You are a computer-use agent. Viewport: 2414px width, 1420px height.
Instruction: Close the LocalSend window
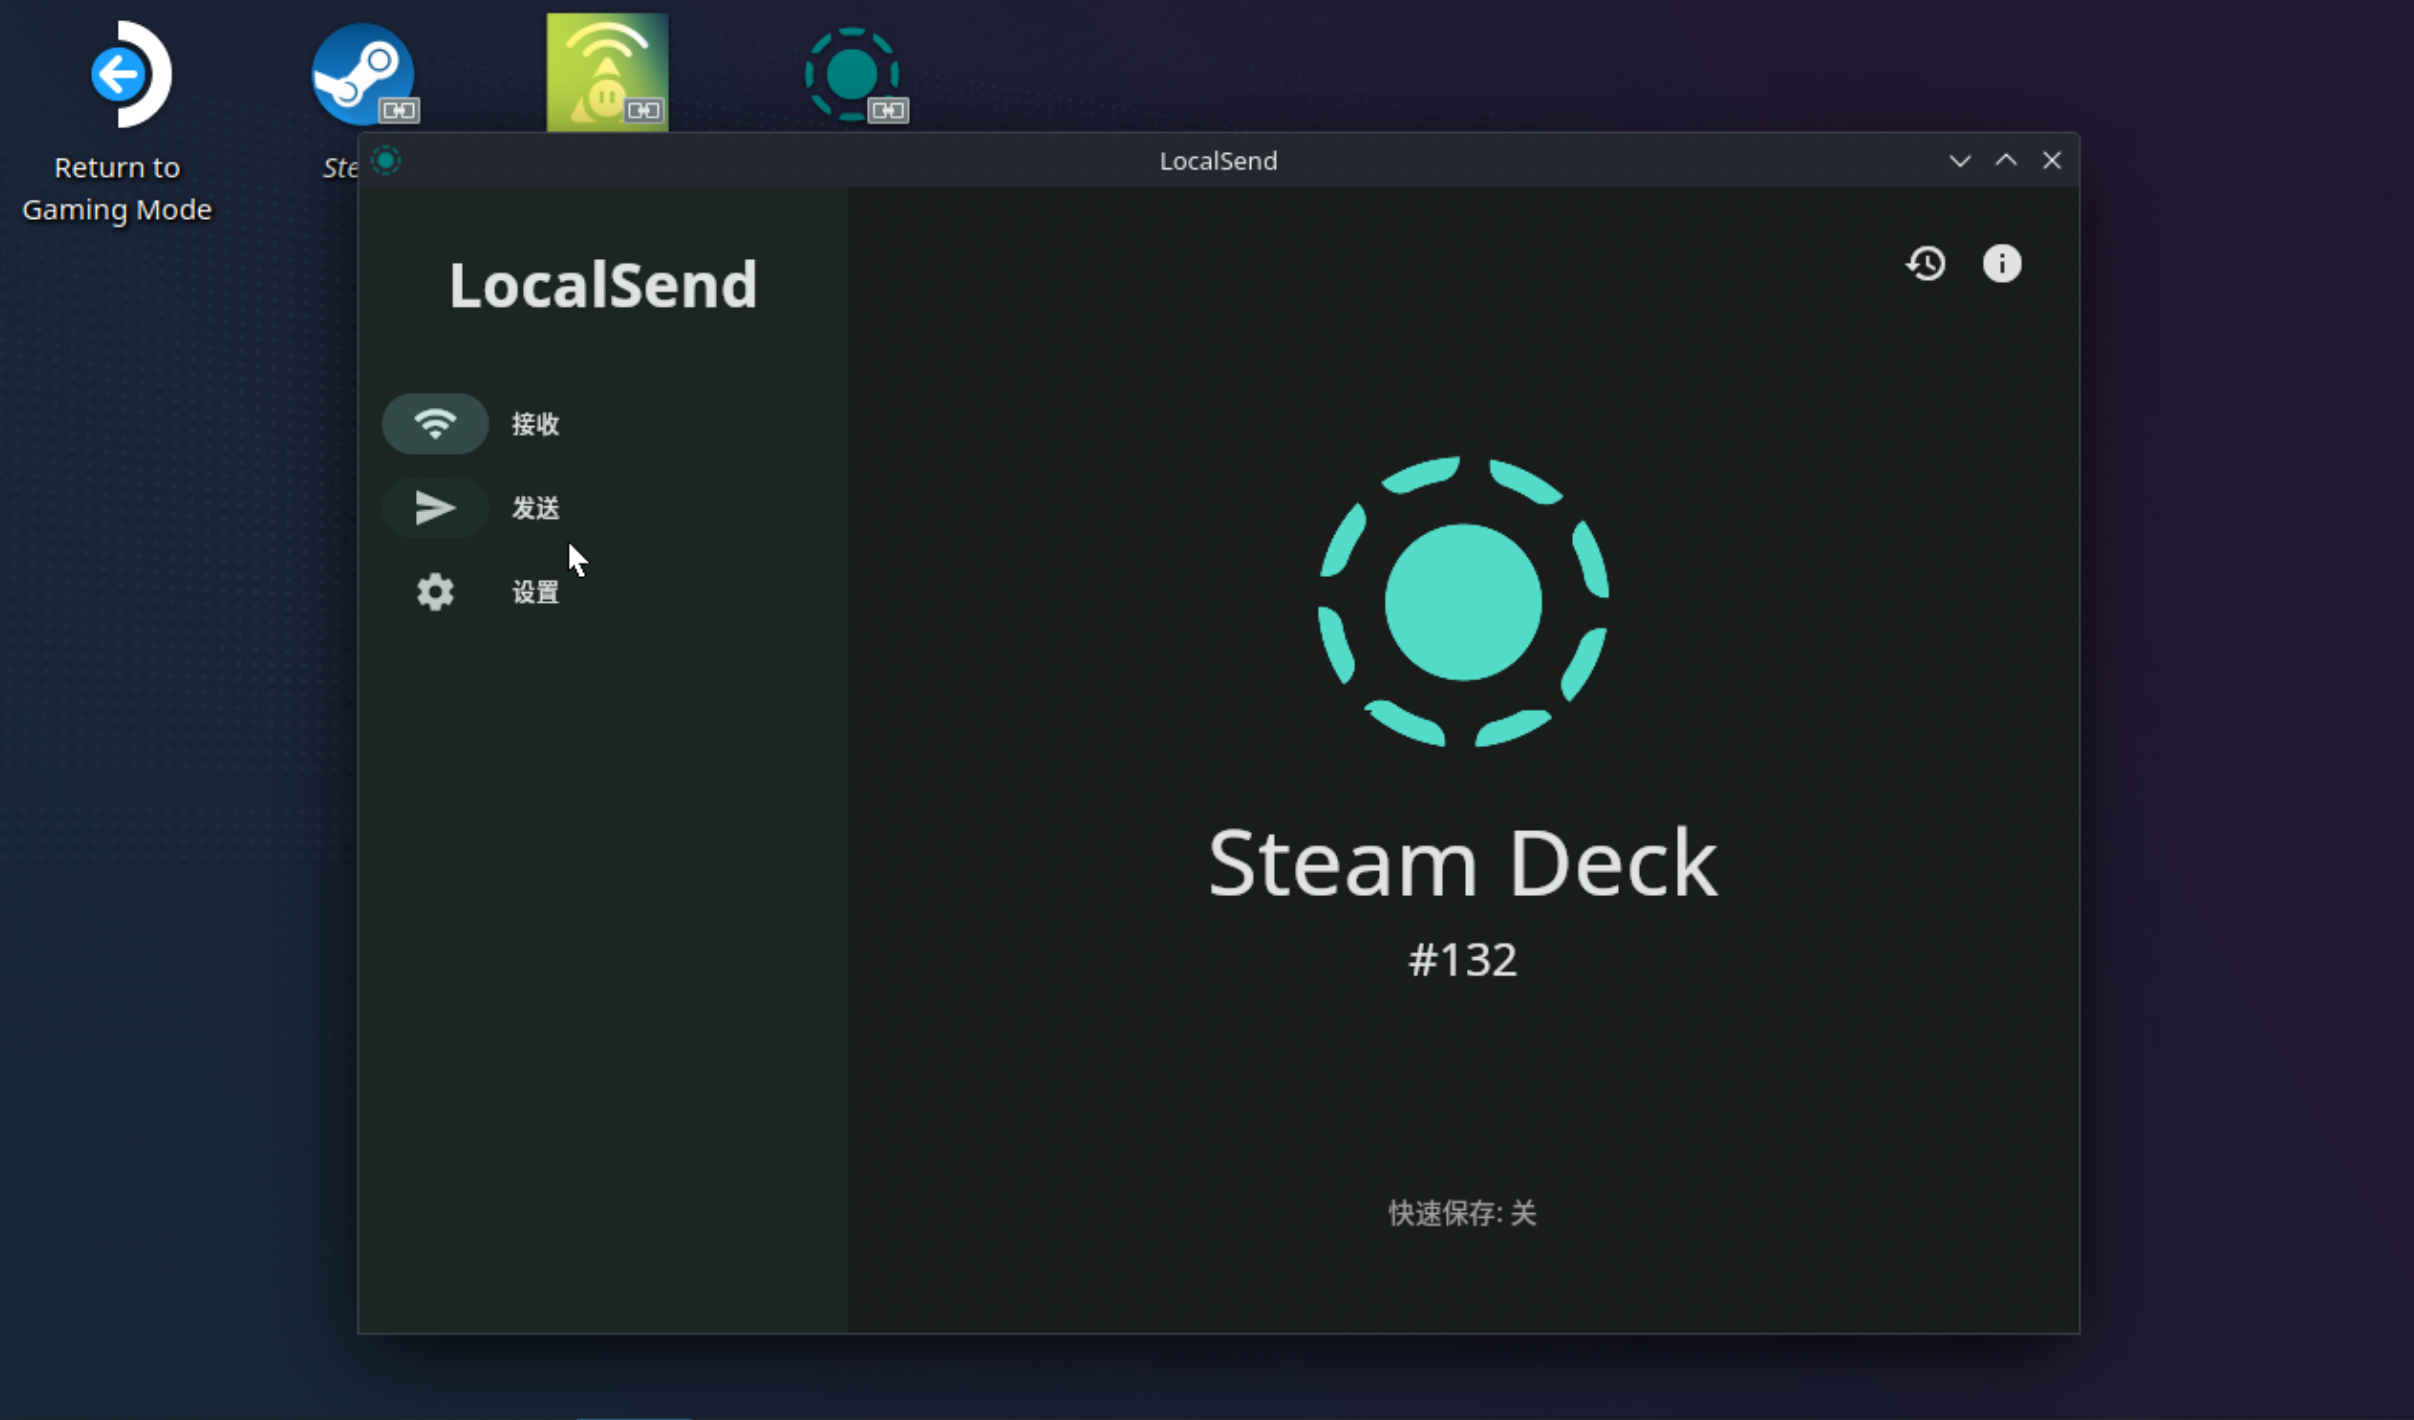[x=2052, y=161]
